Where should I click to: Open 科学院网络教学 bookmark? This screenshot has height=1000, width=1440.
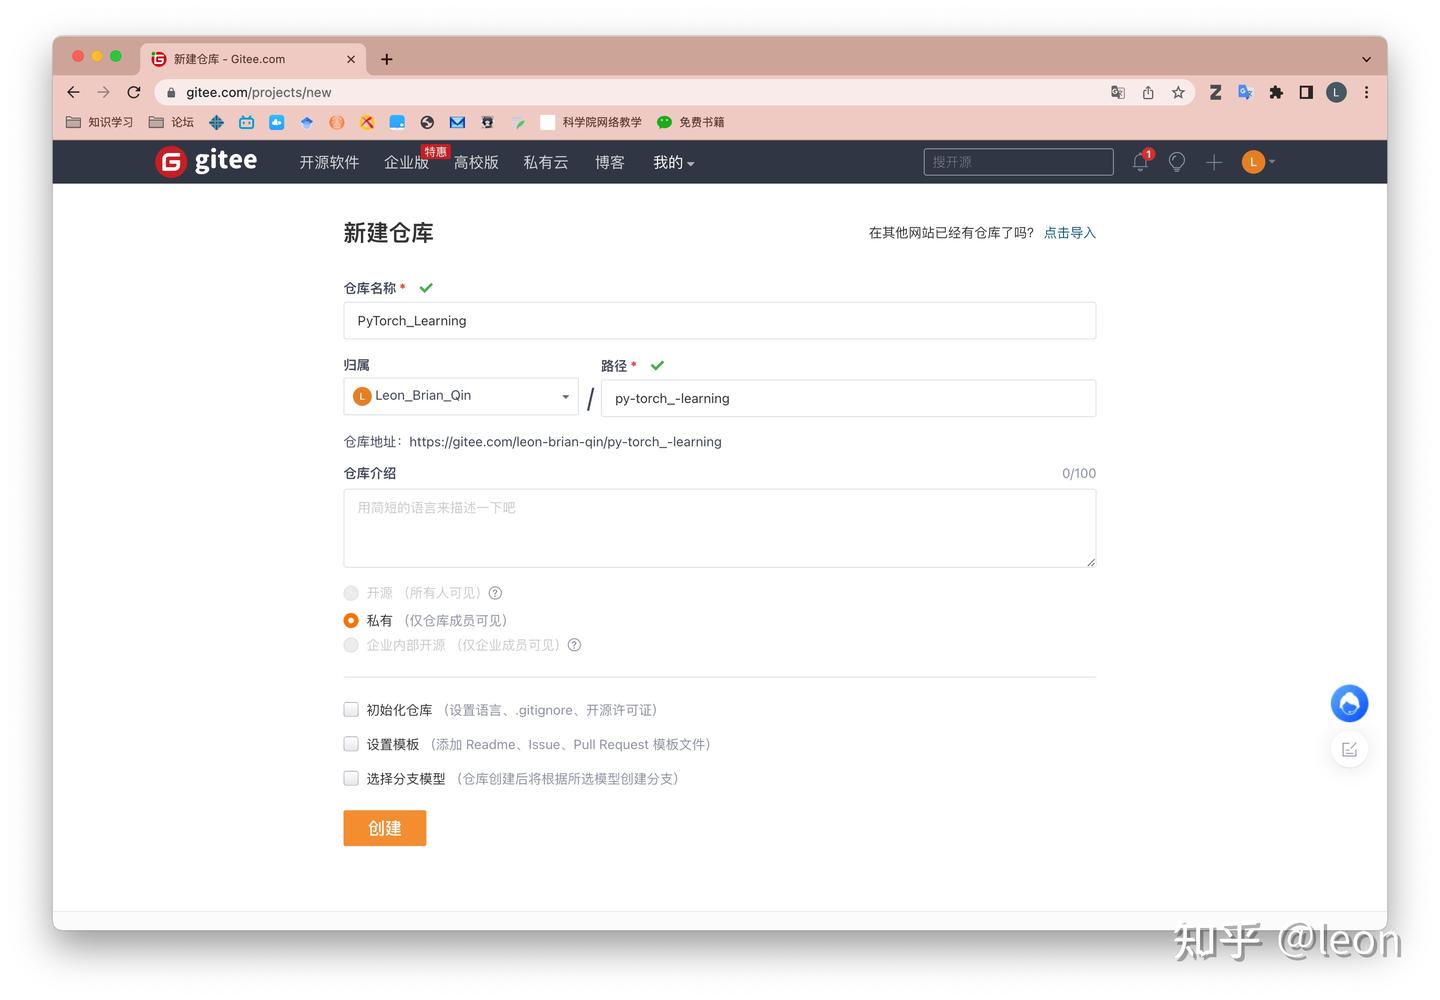click(591, 122)
